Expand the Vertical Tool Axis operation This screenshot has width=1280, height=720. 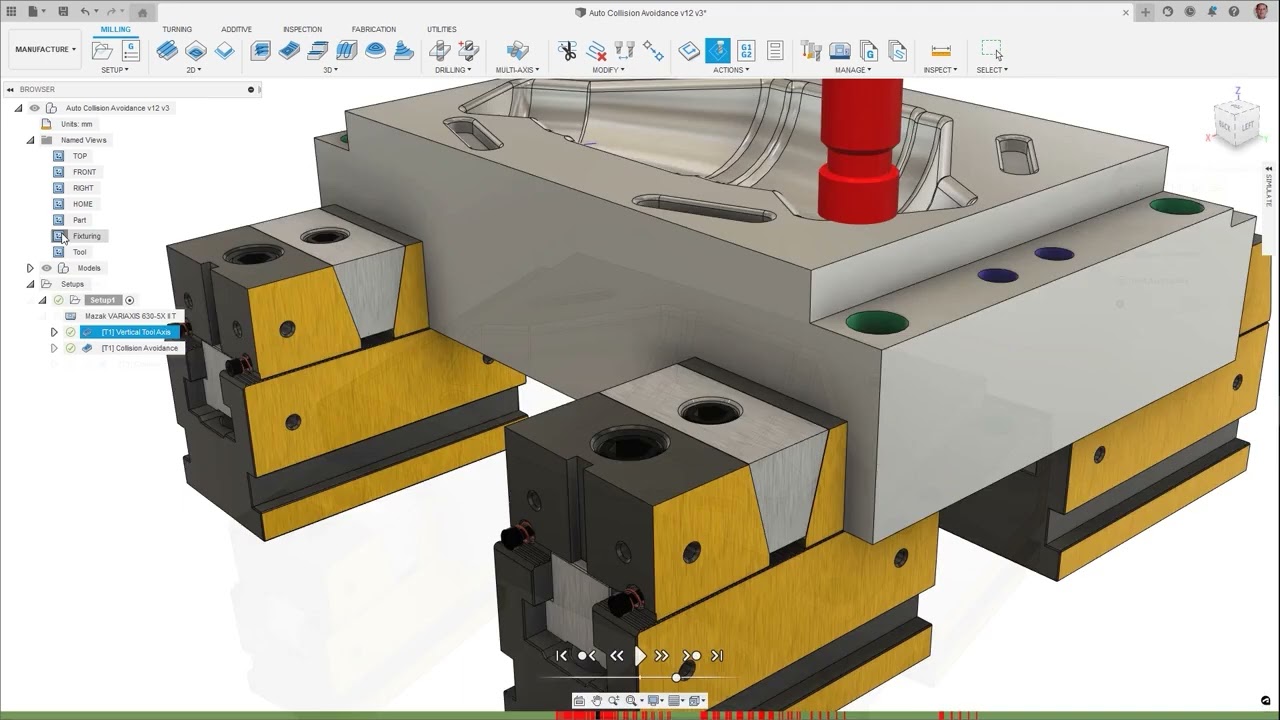[54, 332]
